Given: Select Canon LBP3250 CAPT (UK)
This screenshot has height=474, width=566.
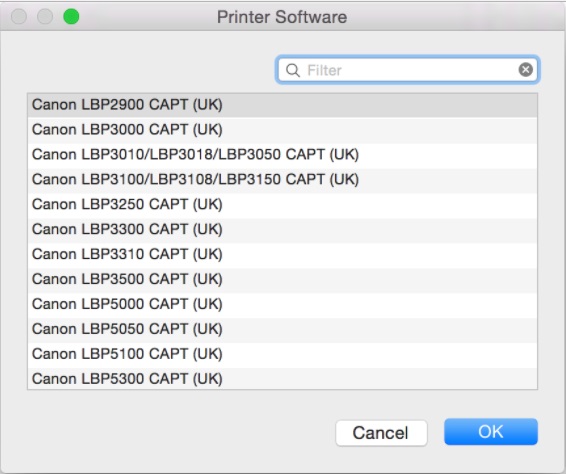Looking at the screenshot, I should click(282, 205).
